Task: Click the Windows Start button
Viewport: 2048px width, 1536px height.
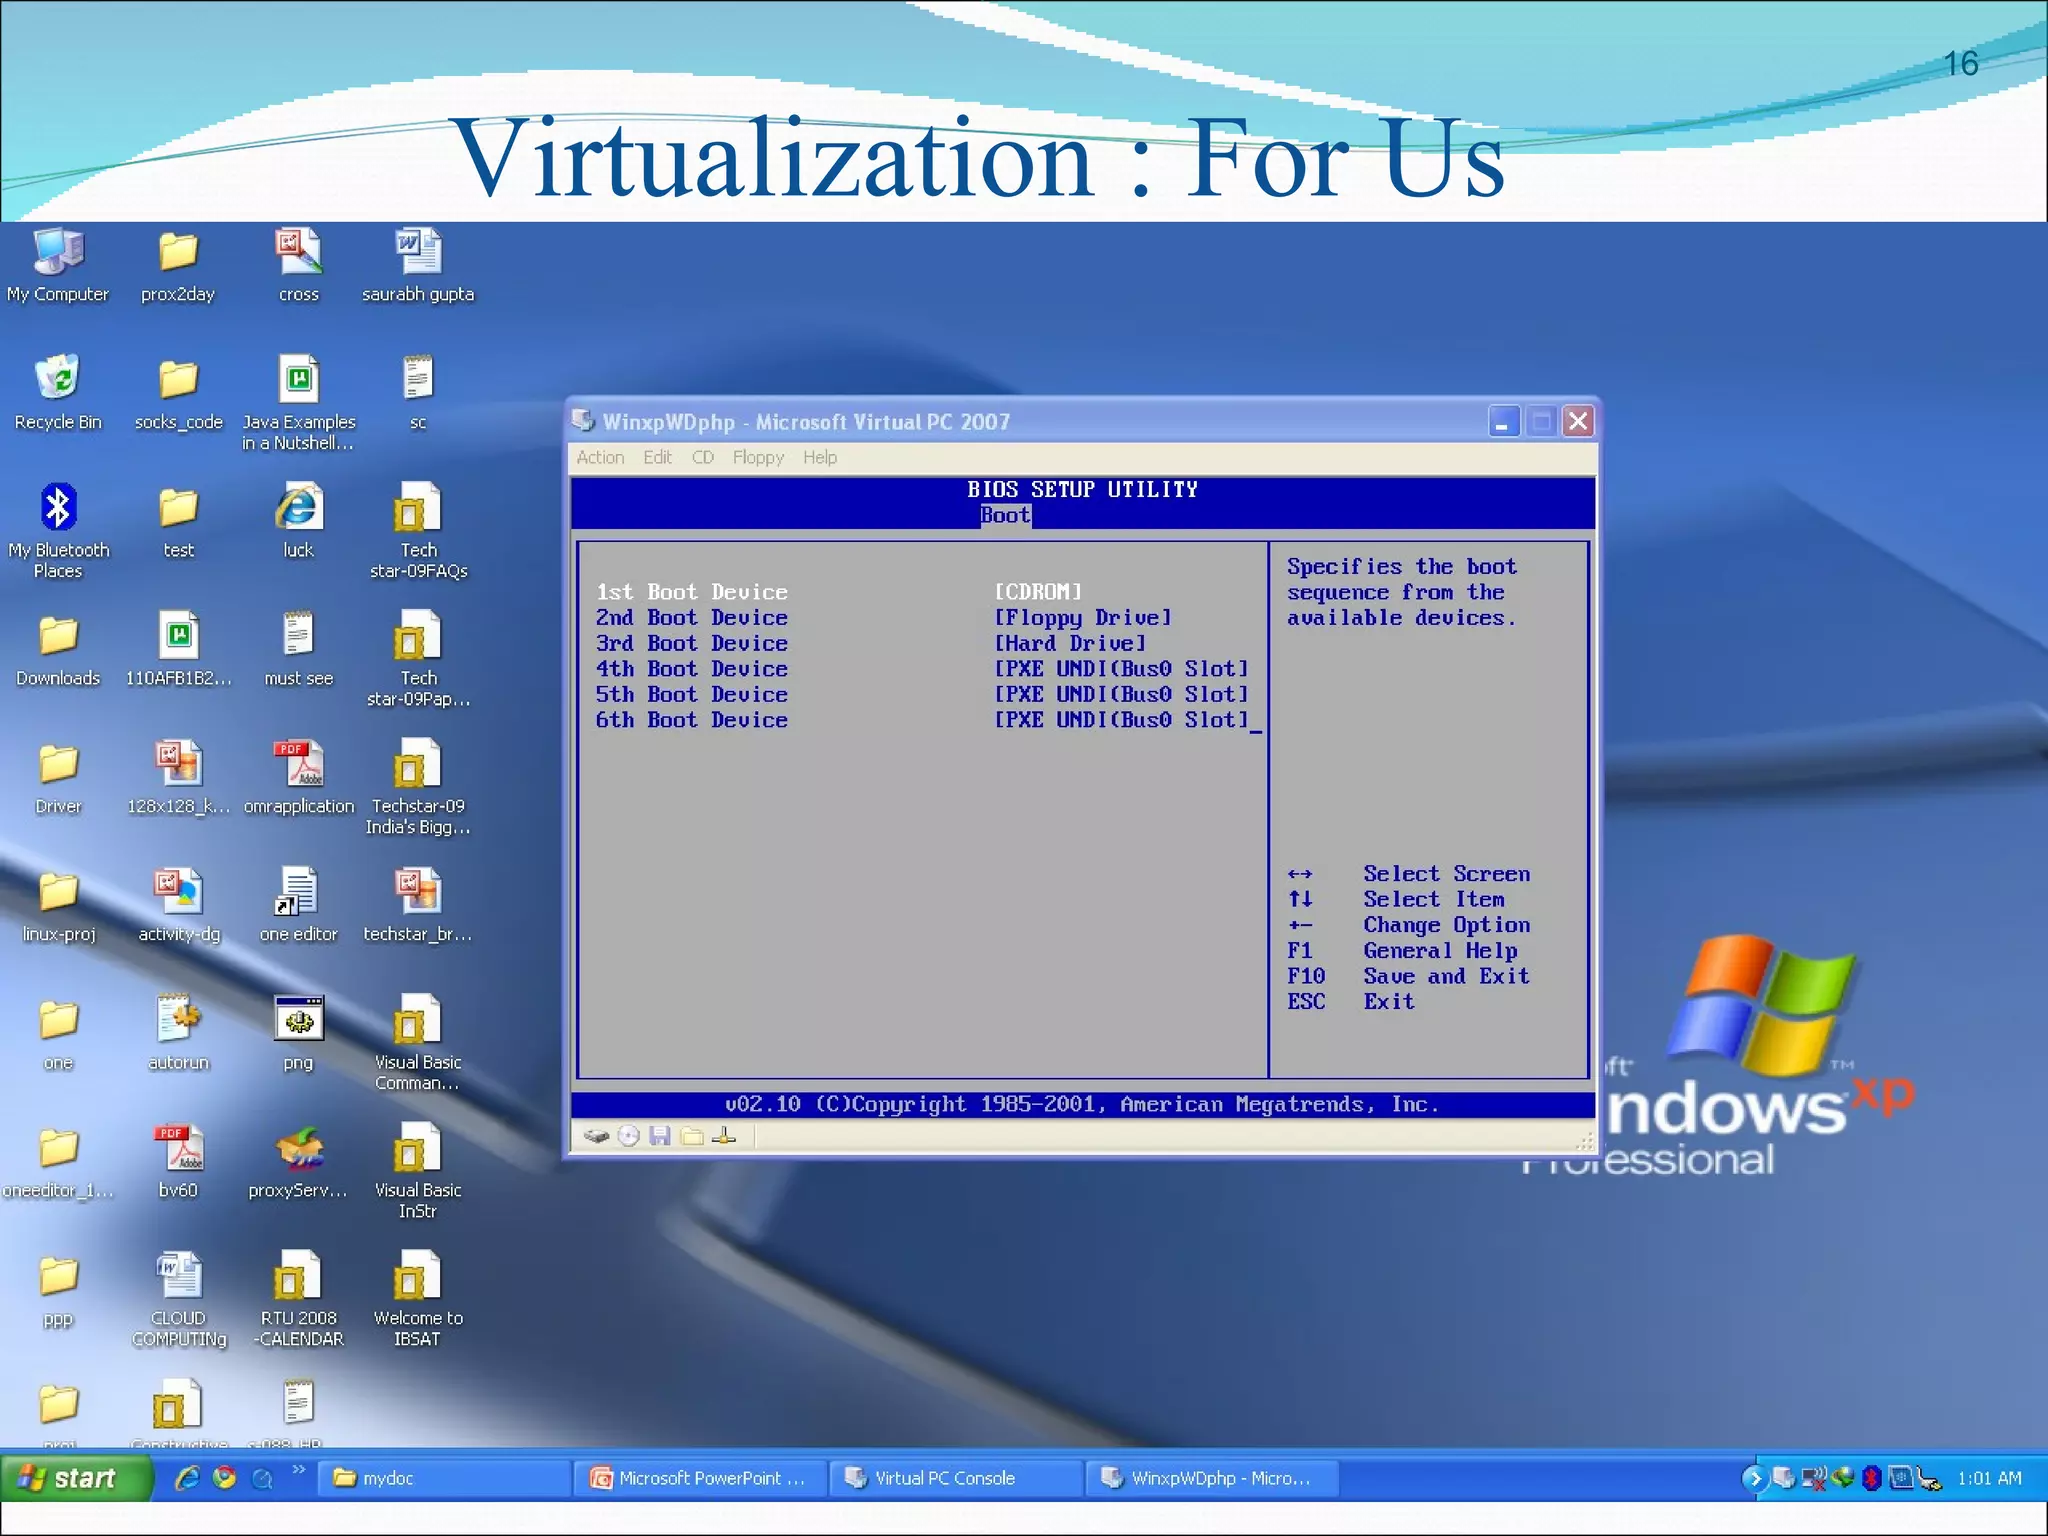Action: click(76, 1478)
